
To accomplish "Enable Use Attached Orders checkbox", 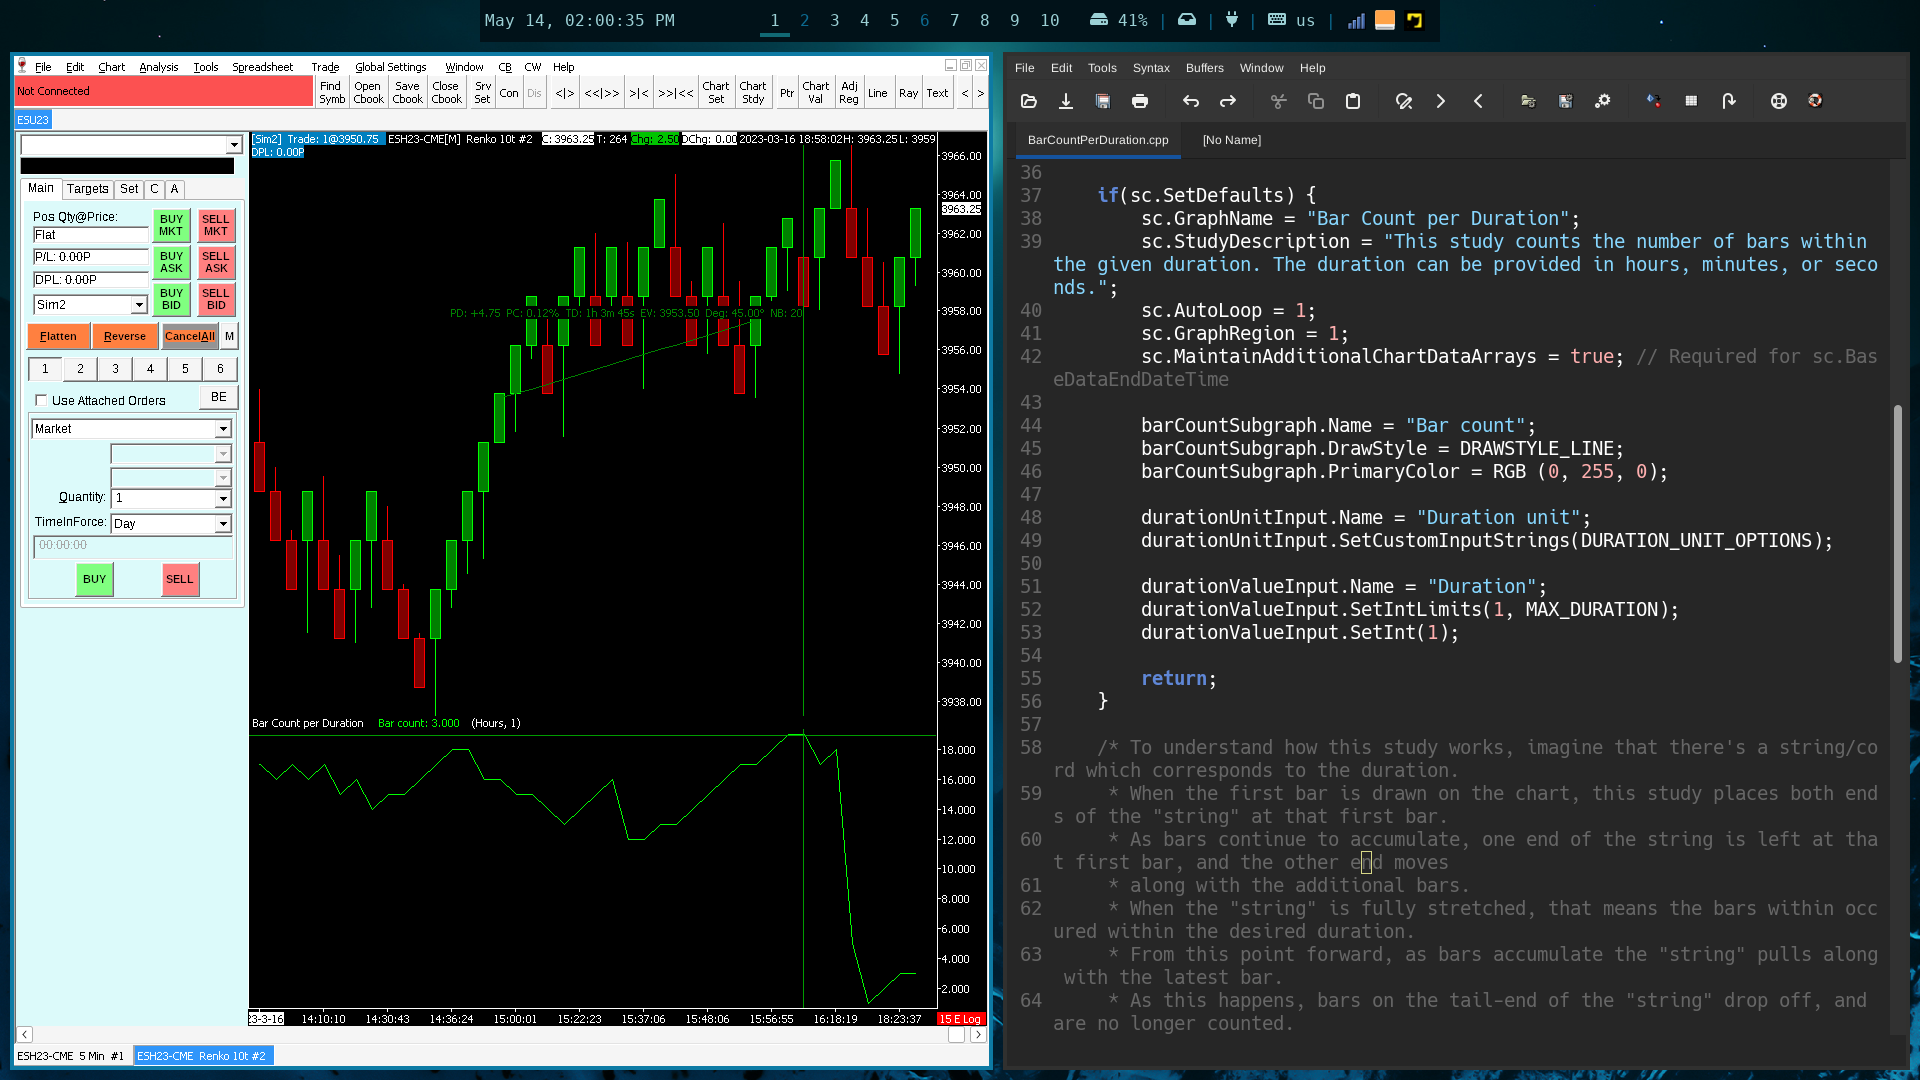I will 41,400.
